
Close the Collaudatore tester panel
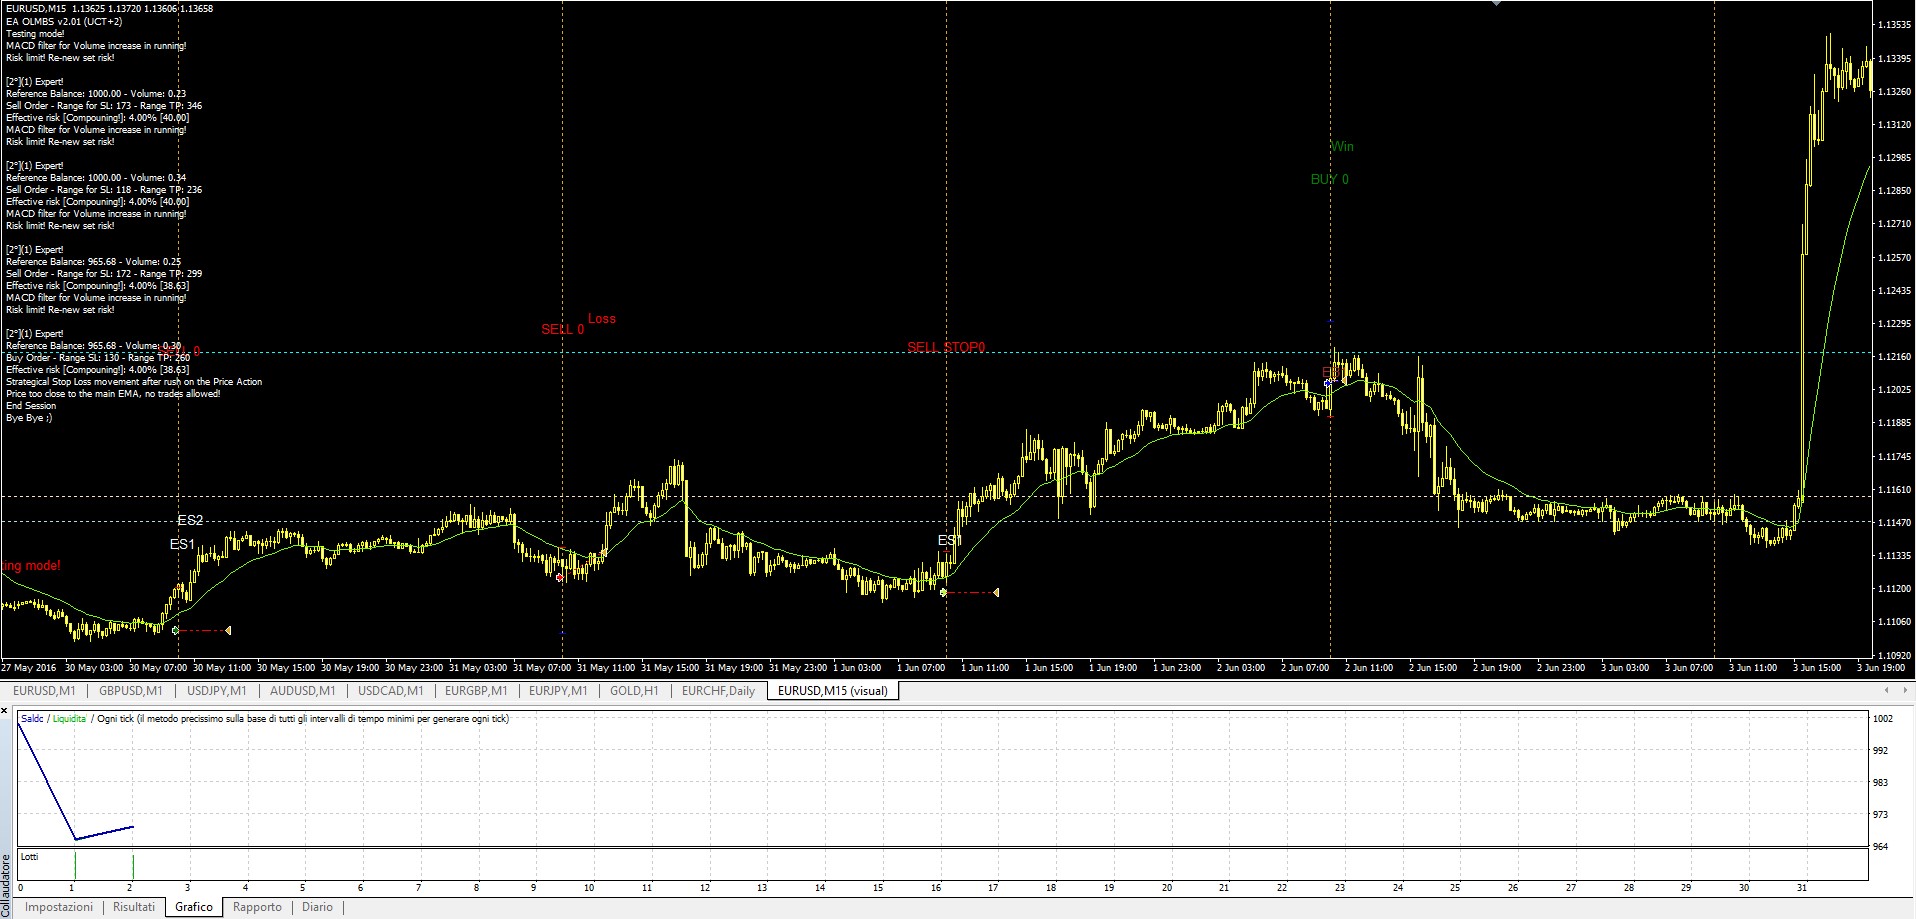click(x=6, y=711)
